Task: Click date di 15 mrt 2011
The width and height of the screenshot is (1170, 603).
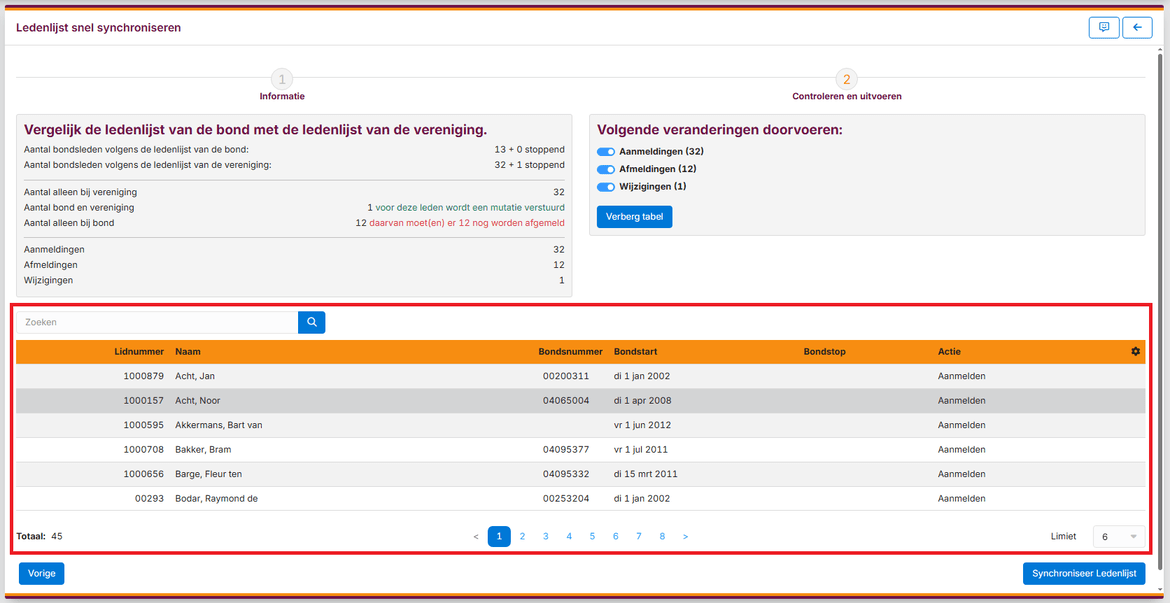Action: pos(645,474)
